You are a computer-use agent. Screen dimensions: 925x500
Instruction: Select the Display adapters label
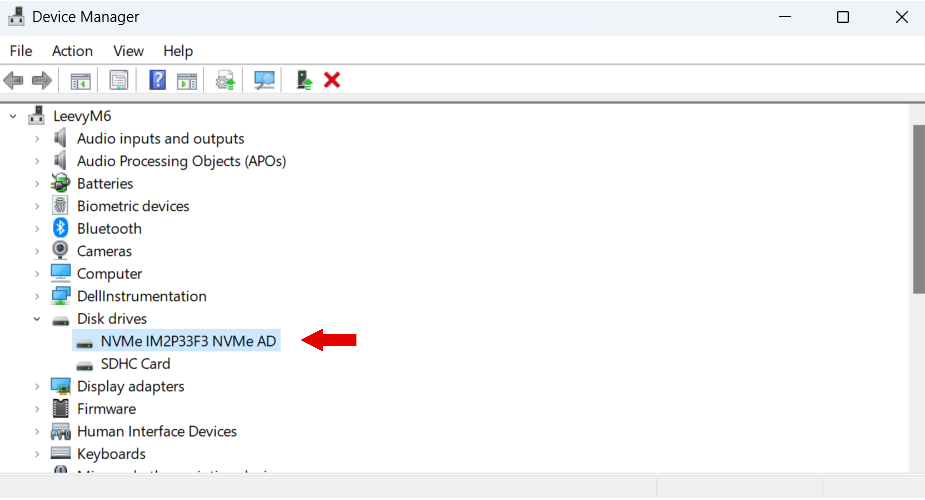click(130, 386)
